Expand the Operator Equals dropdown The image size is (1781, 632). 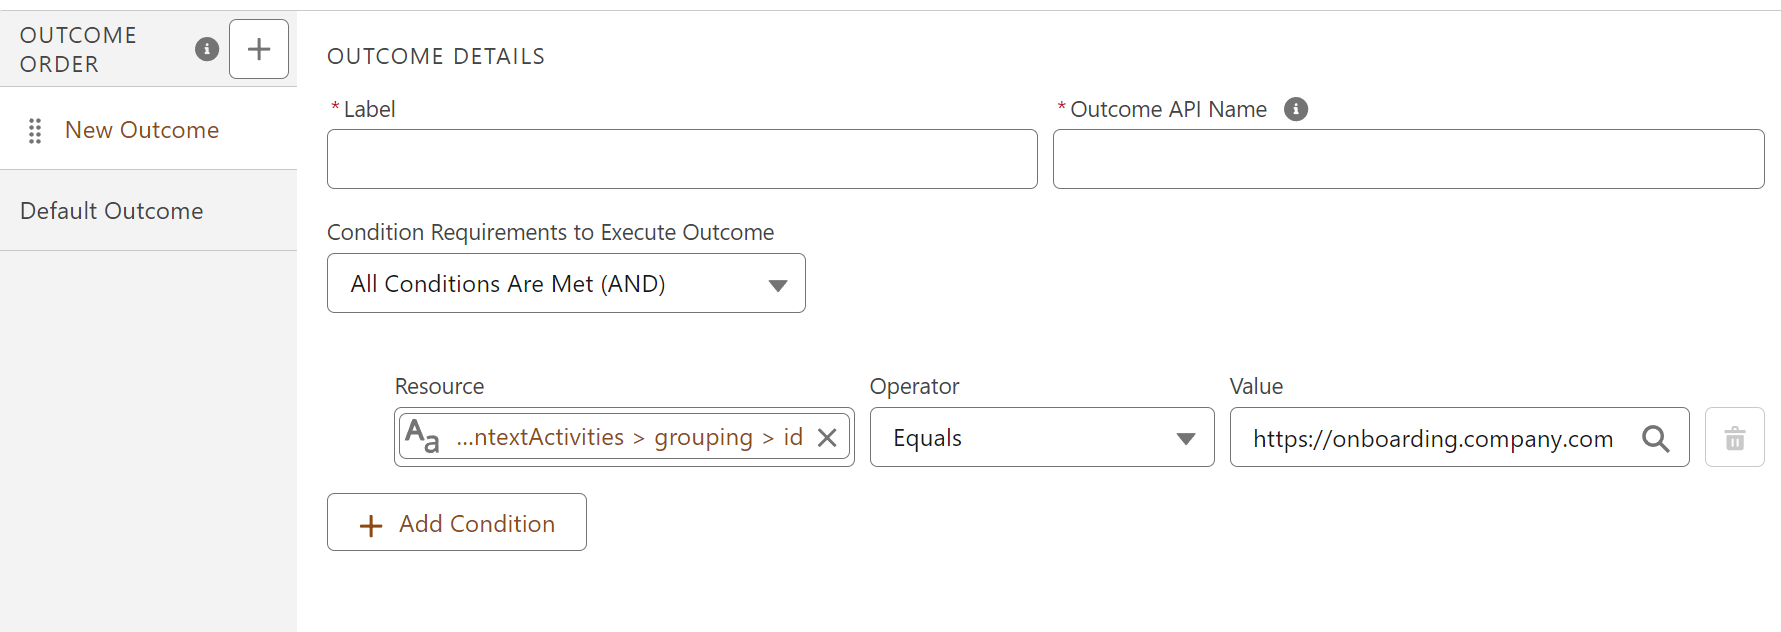click(x=1040, y=438)
